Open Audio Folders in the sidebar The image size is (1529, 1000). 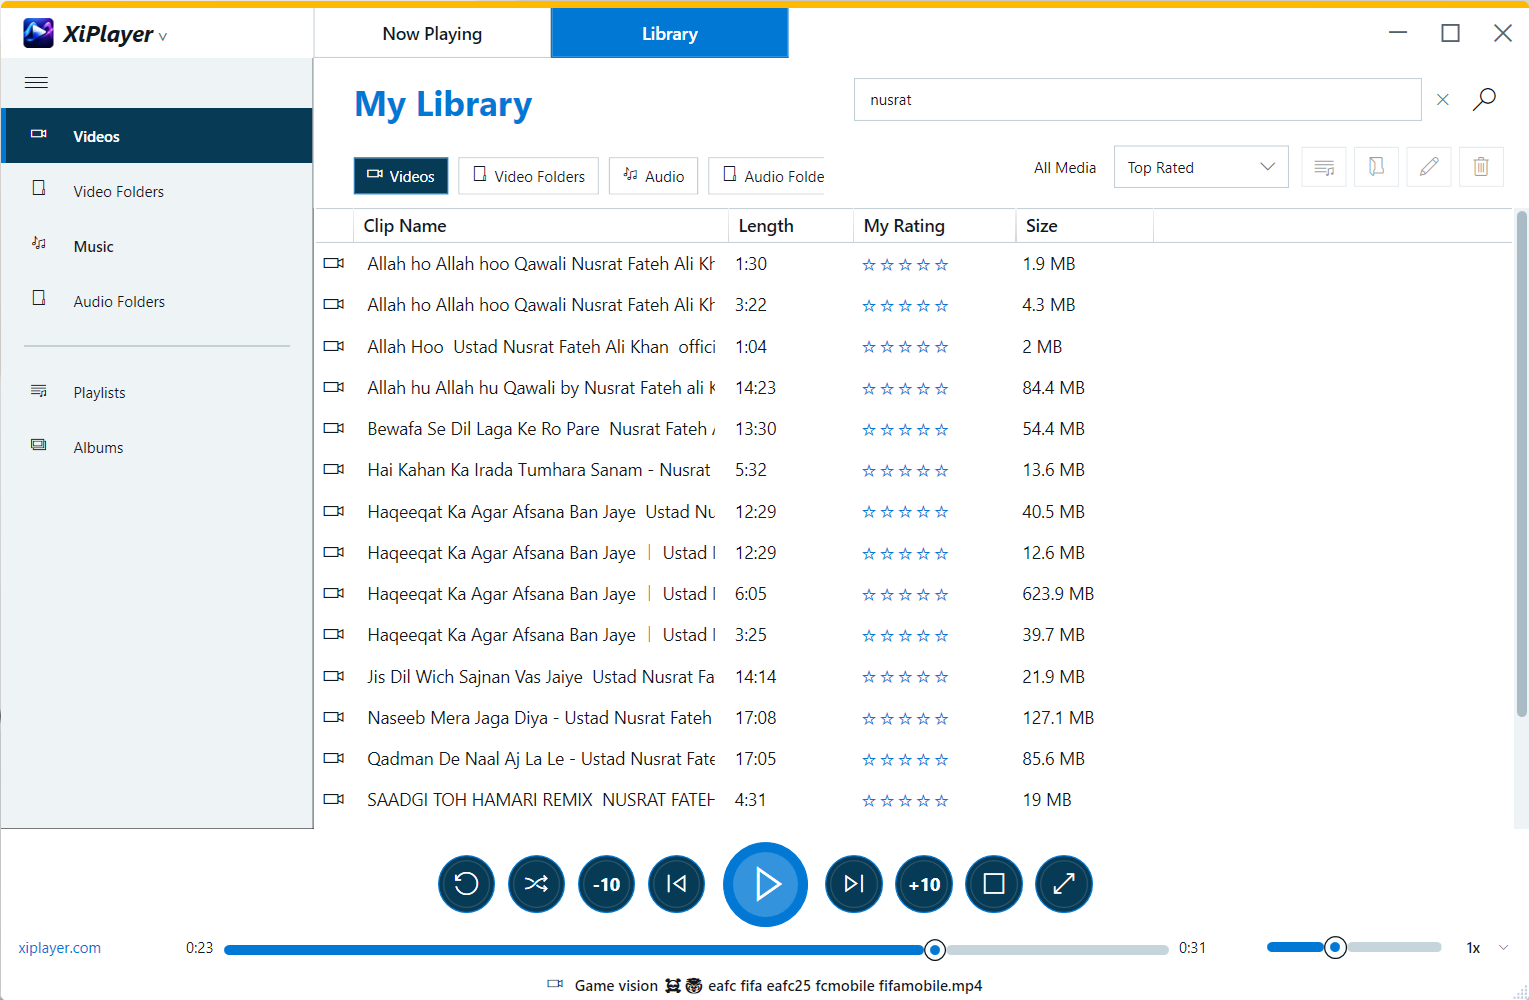[157, 301]
